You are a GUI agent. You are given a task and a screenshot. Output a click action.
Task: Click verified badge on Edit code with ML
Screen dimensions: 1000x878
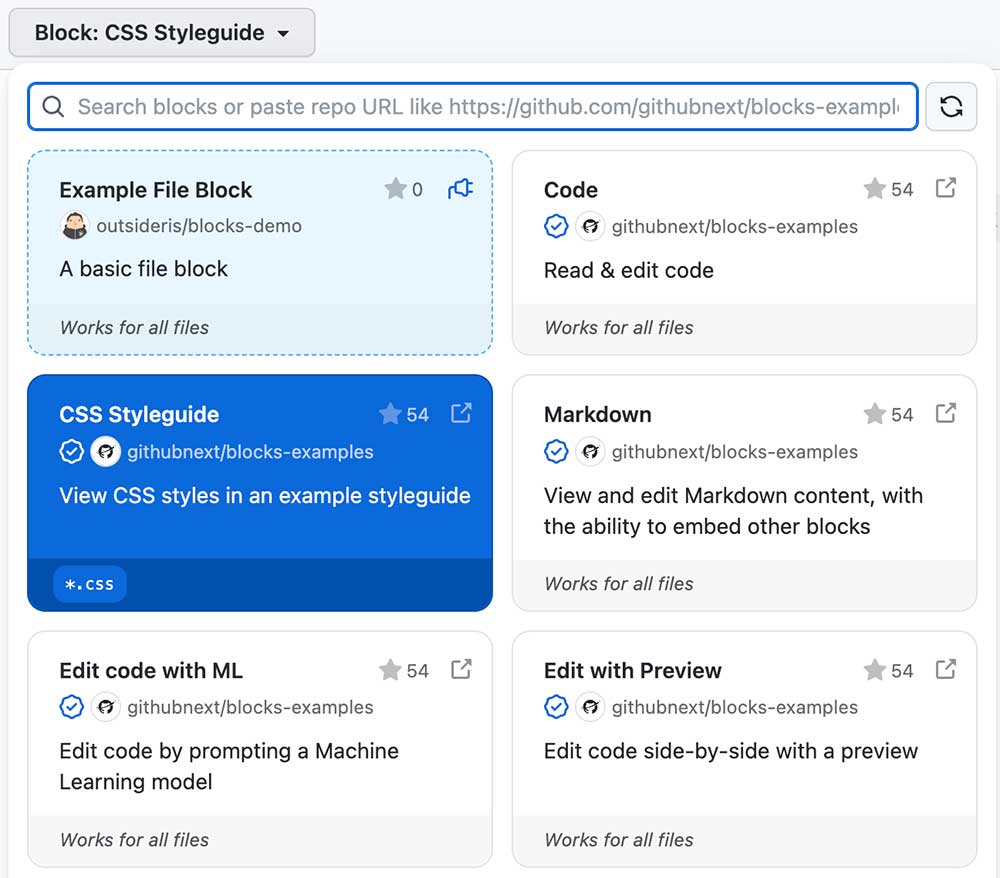coord(71,707)
